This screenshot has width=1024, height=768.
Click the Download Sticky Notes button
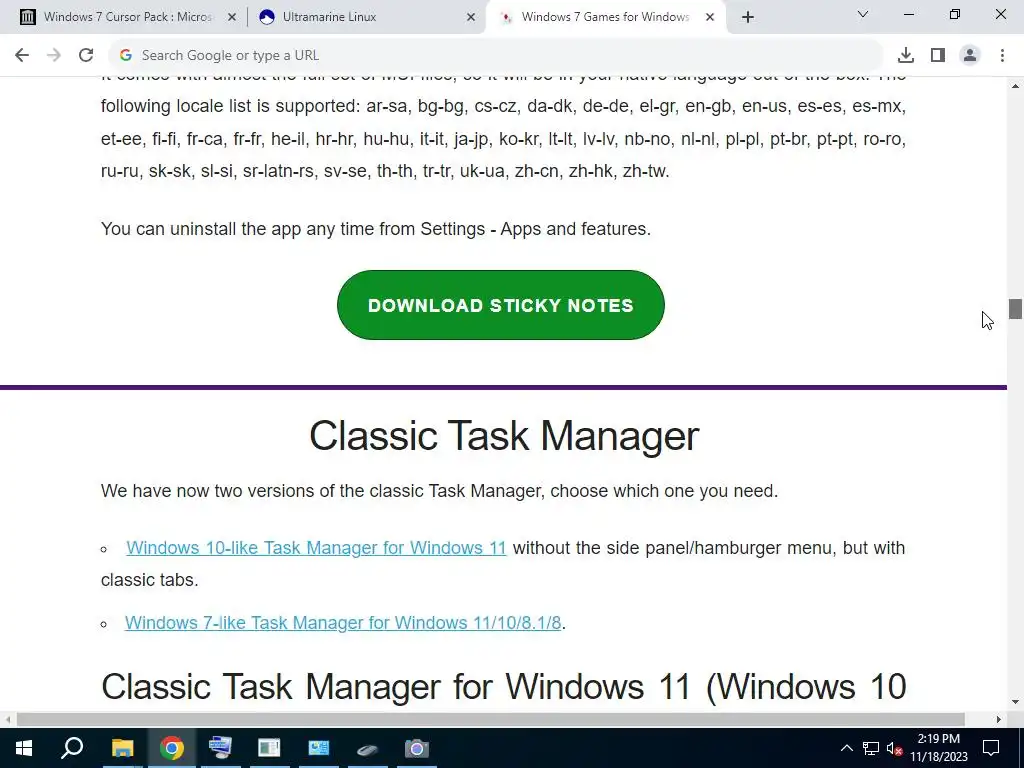coord(501,305)
